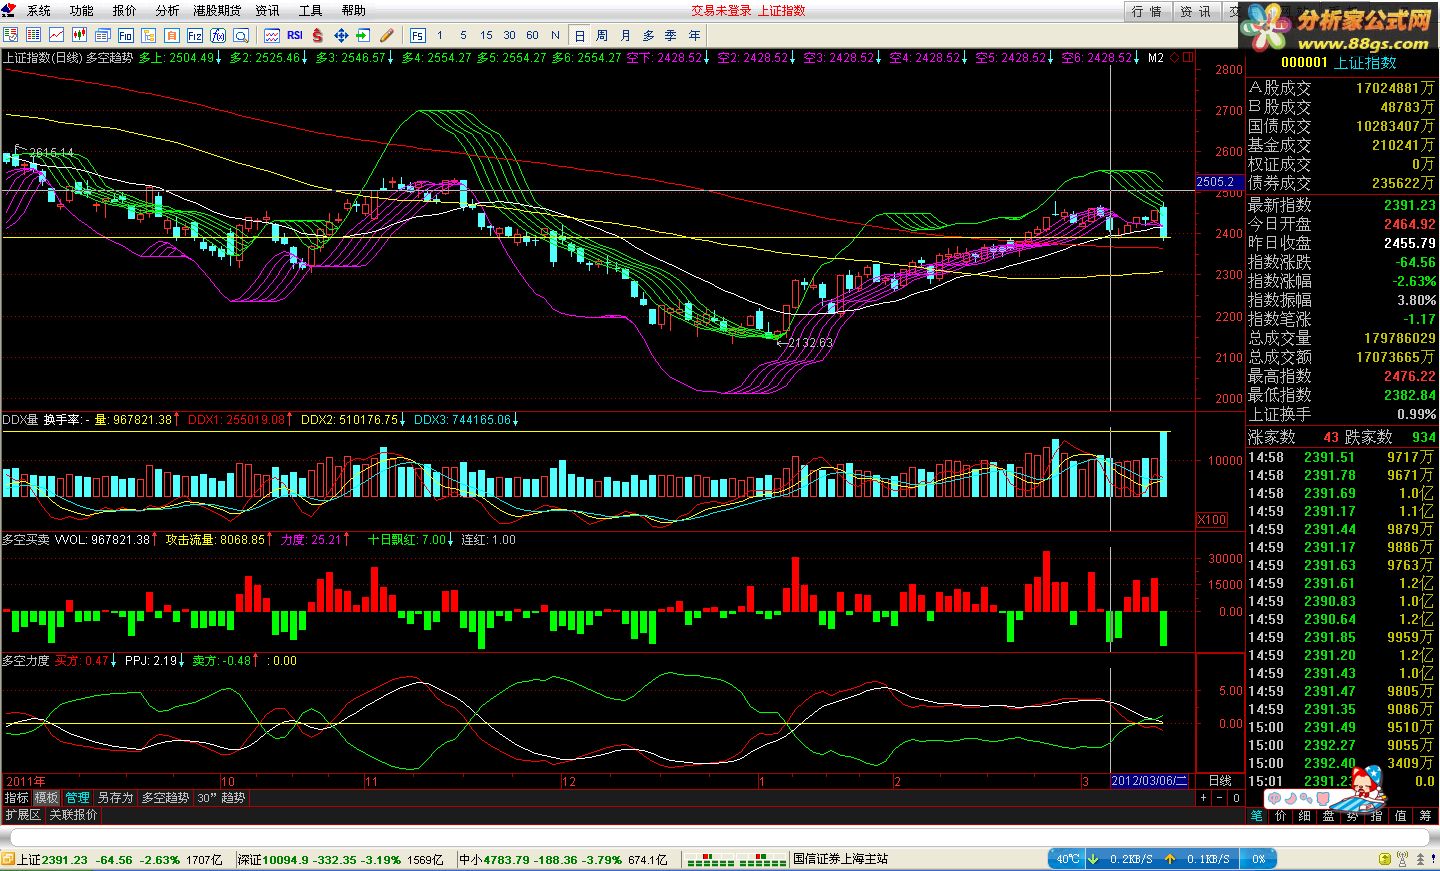Image resolution: width=1440 pixels, height=871 pixels.
Task: Click the F5 toolbar icon
Action: coord(417,35)
